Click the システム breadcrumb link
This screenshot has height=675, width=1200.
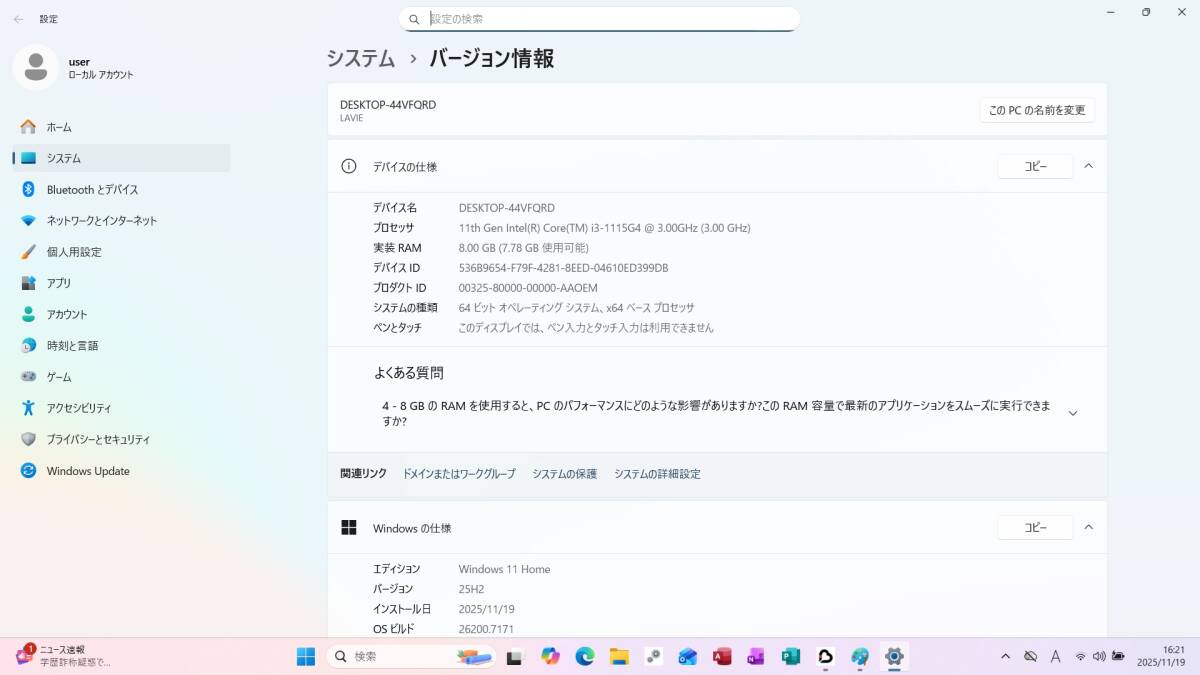point(360,59)
